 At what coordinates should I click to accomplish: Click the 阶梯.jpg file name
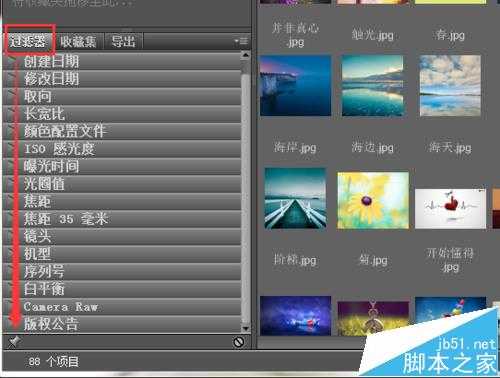295,260
